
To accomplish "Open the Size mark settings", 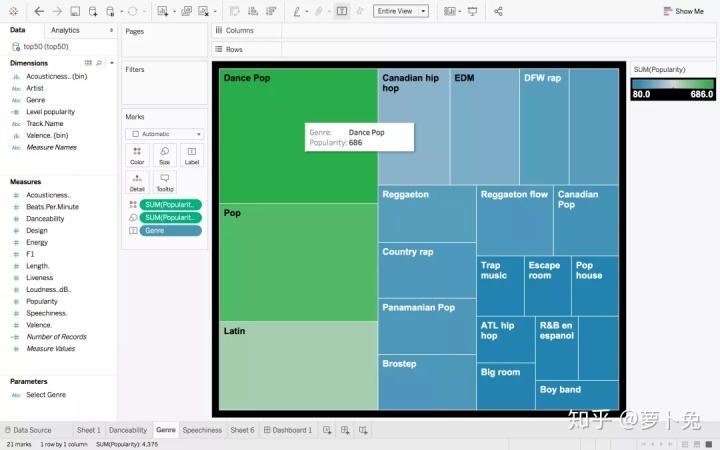I will click(164, 155).
